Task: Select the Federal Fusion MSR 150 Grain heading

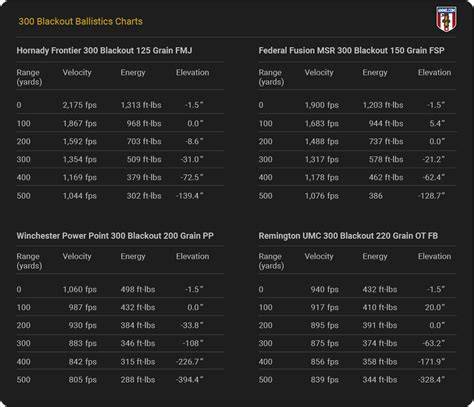Action: [x=351, y=51]
